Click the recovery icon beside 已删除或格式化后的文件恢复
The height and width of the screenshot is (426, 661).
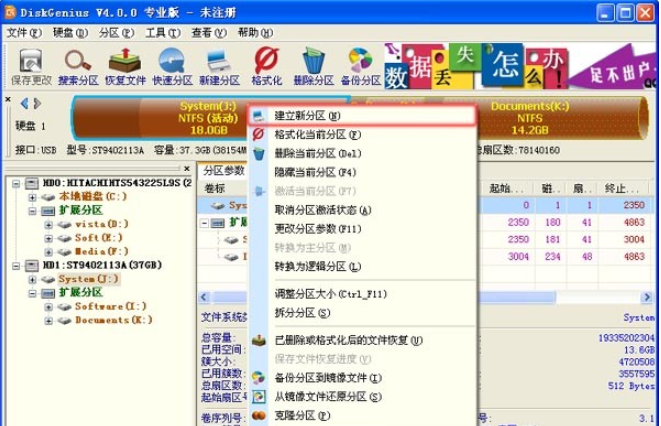click(x=258, y=340)
